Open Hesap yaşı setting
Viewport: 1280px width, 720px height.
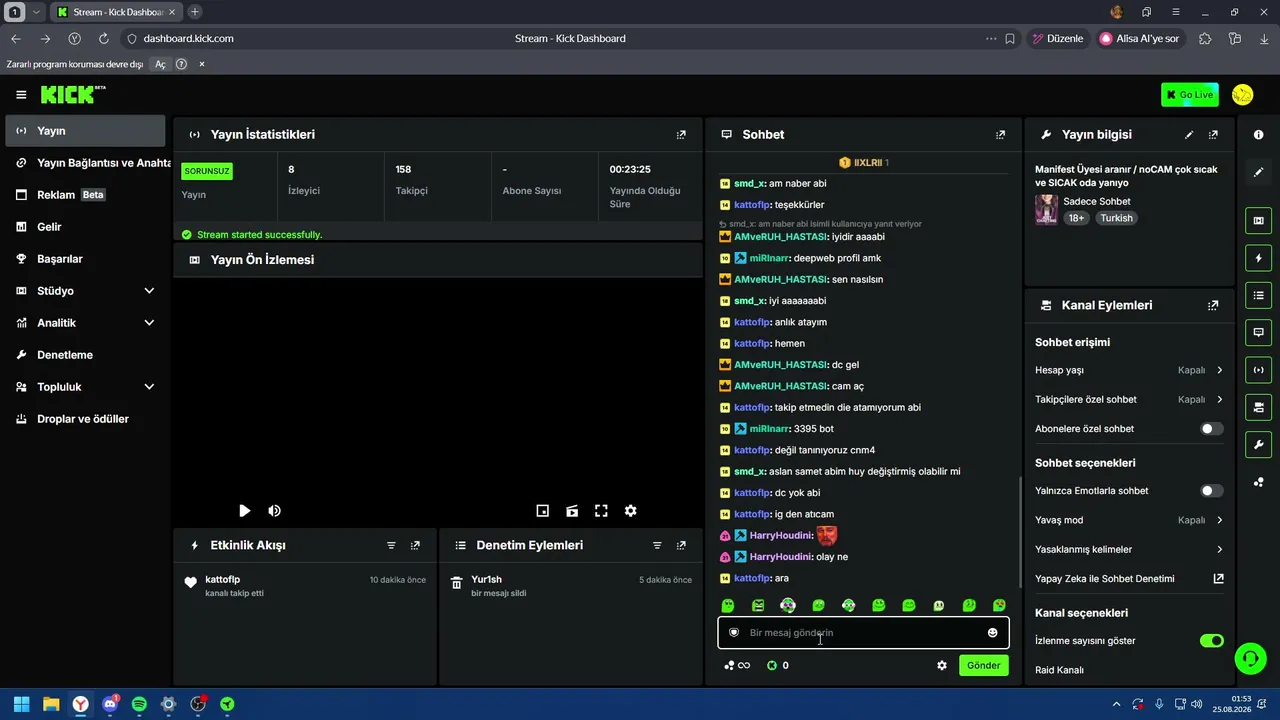(x=1129, y=370)
